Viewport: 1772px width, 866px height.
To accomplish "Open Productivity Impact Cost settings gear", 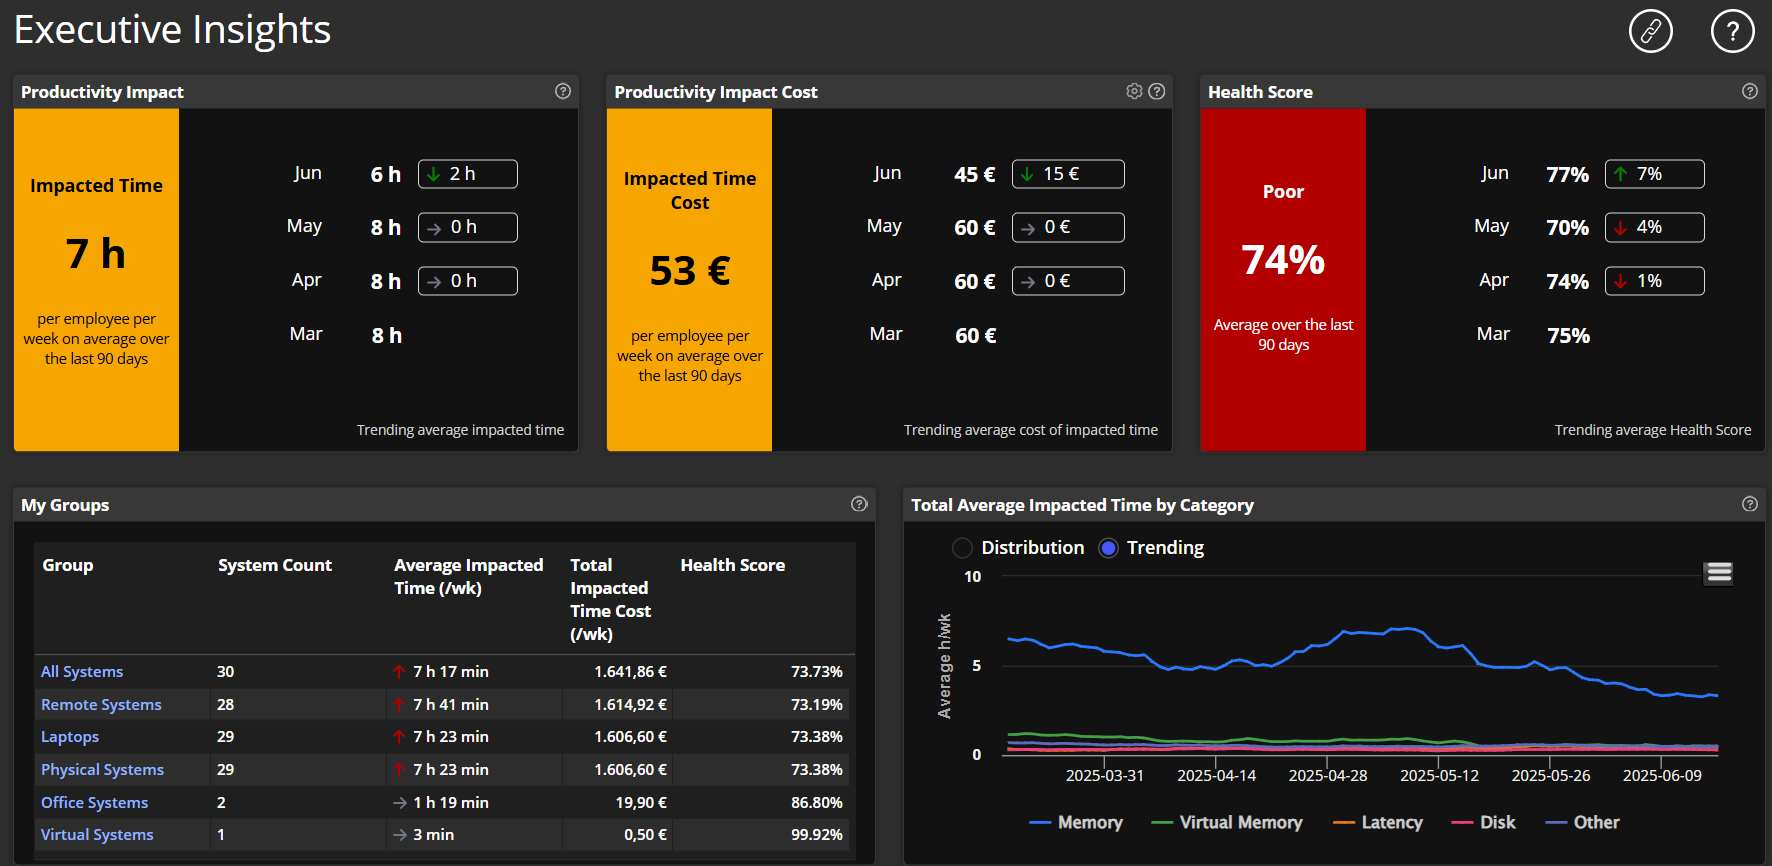I will tap(1134, 91).
